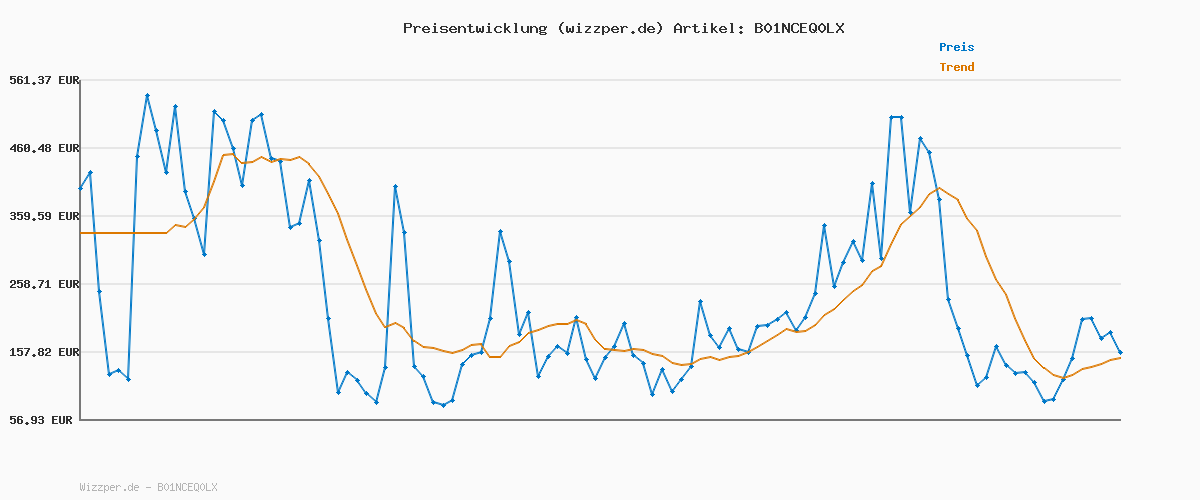The width and height of the screenshot is (1200, 500).
Task: Click the left start of orange trend line
Action: (x=81, y=233)
